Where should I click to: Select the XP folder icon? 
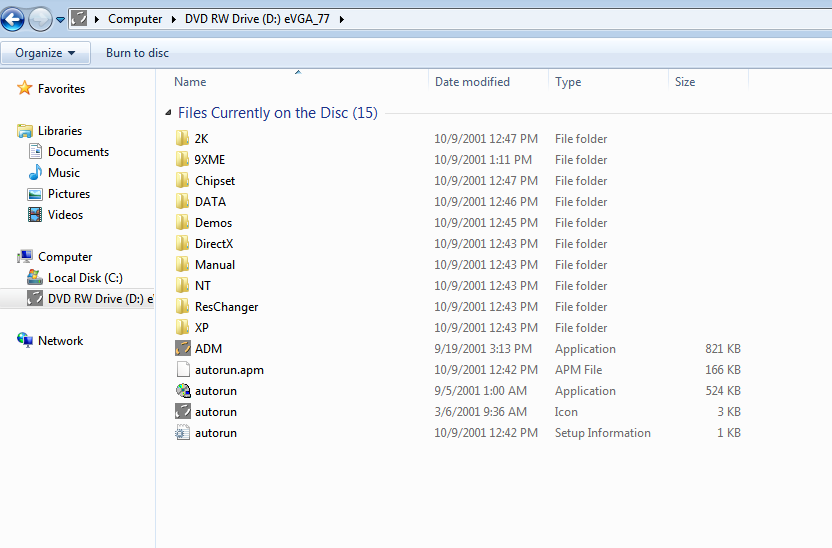182,327
